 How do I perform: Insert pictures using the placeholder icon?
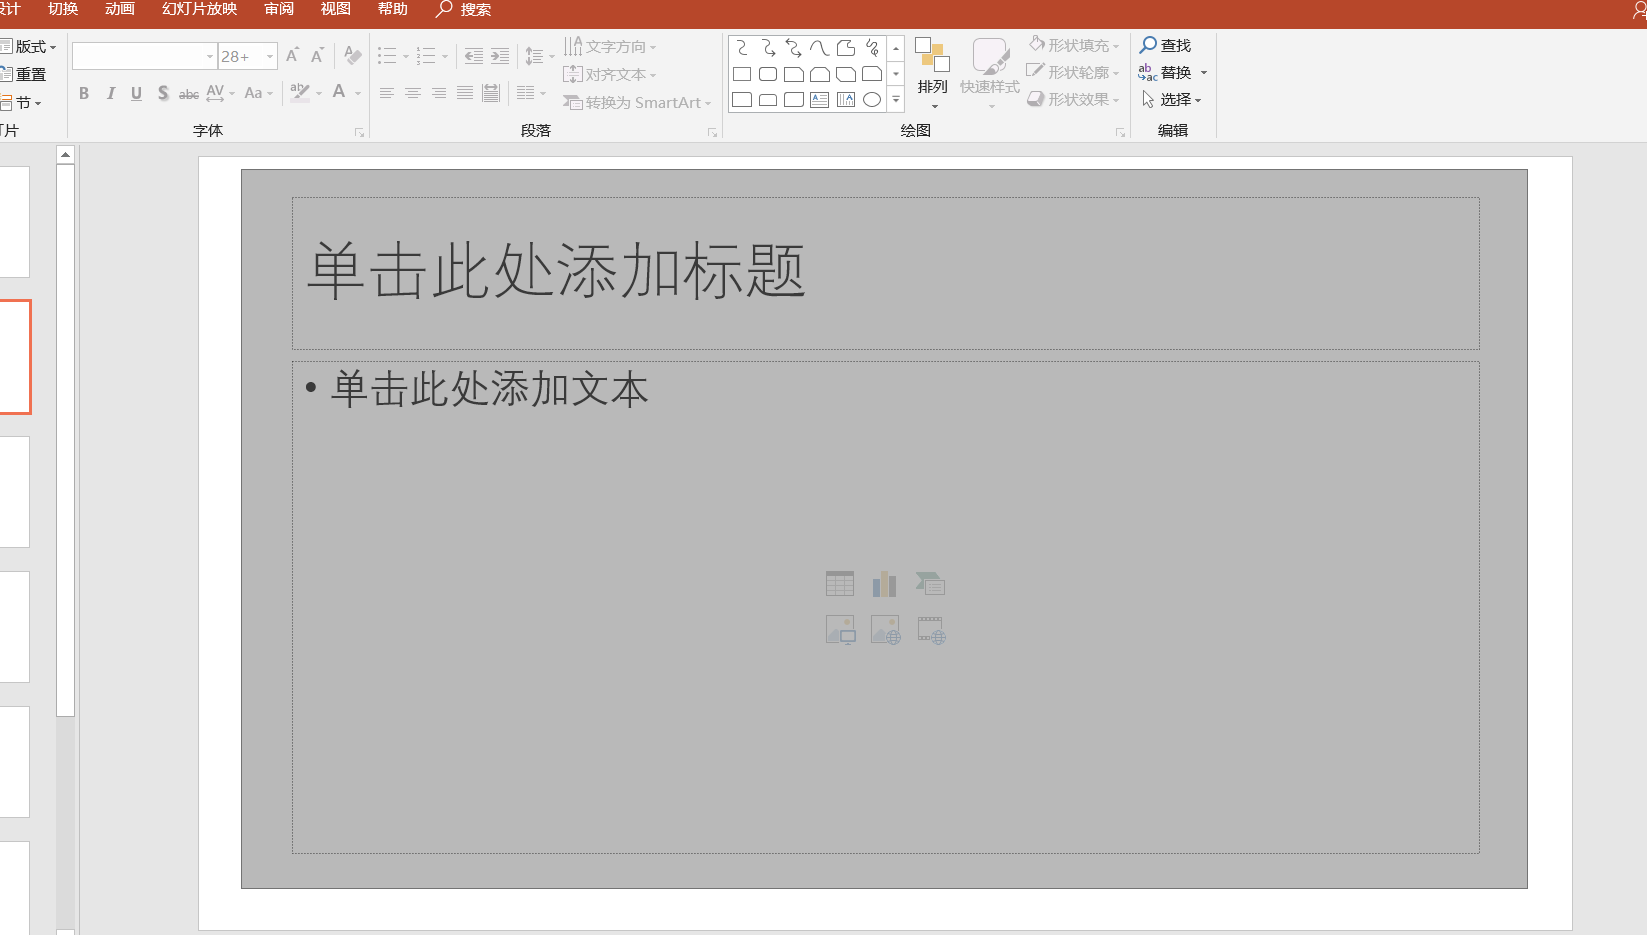click(x=840, y=629)
